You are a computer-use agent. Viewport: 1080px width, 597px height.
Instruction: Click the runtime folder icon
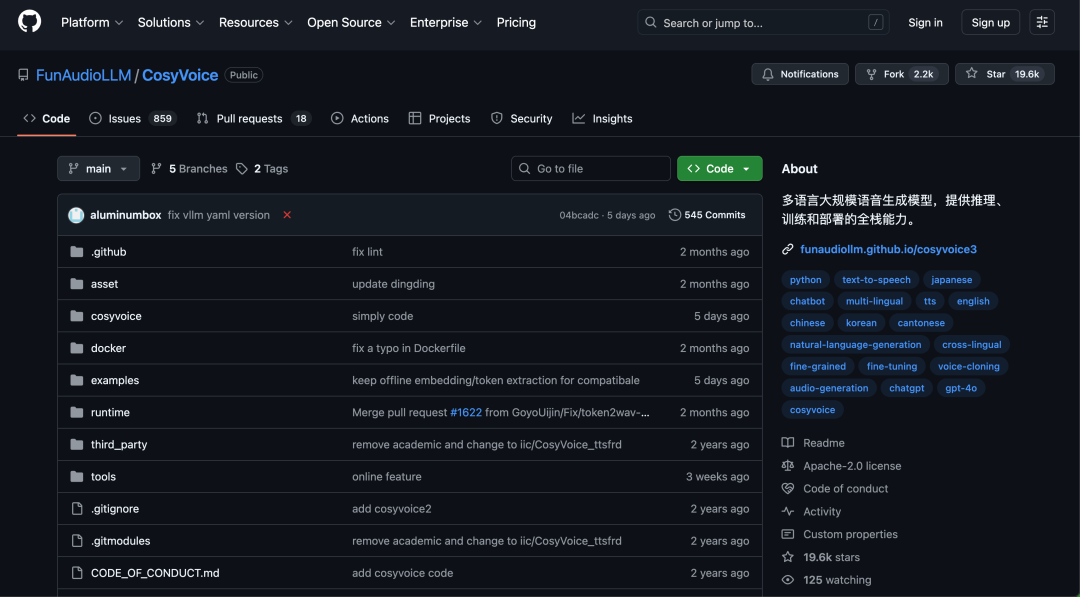(x=76, y=412)
